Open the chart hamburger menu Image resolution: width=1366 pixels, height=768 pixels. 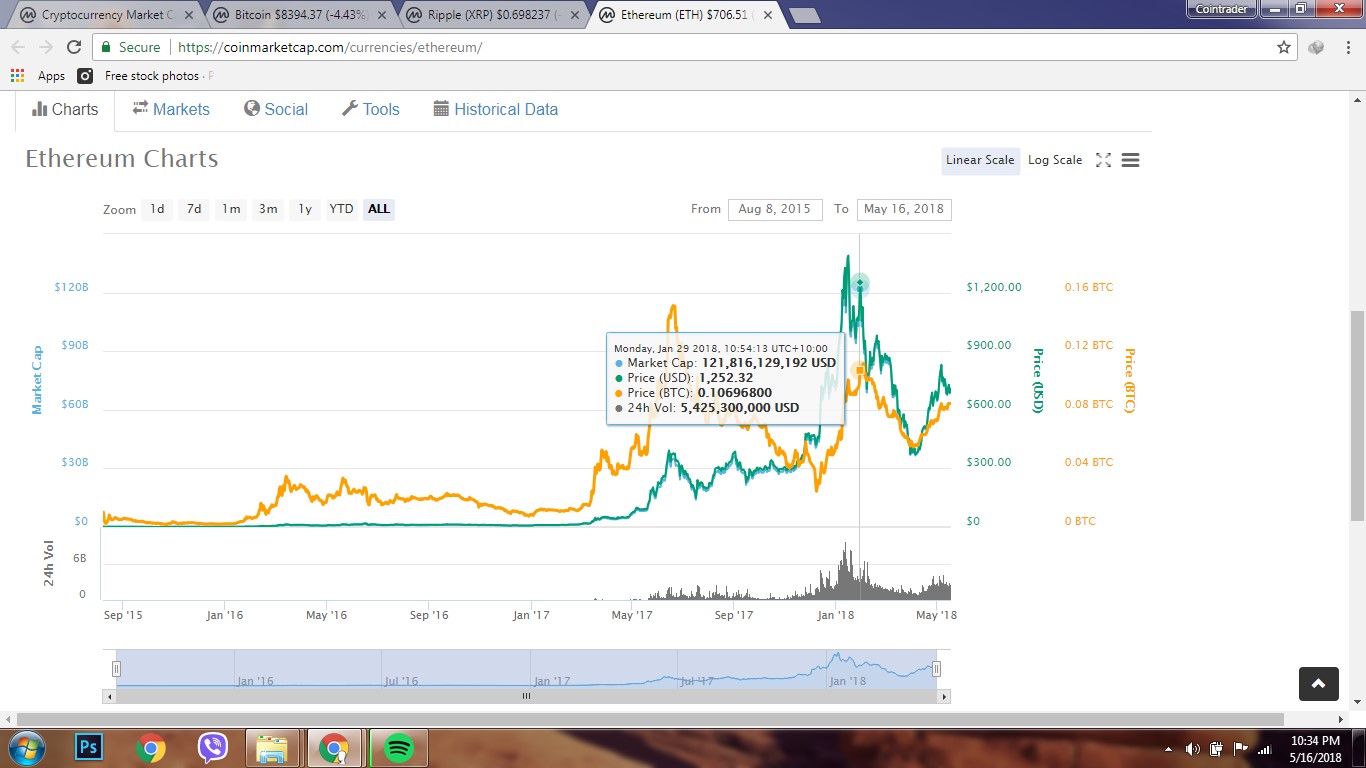(1130, 160)
